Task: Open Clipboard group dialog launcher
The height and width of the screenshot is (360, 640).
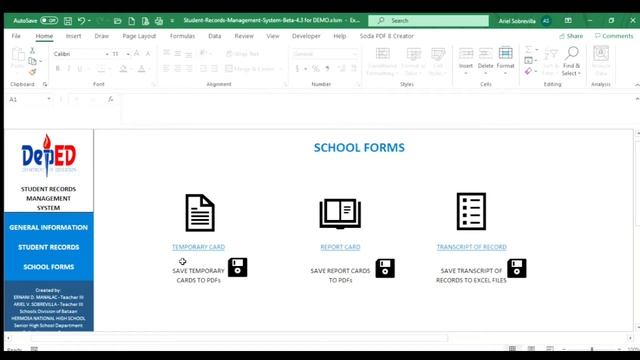Action: (x=45, y=84)
